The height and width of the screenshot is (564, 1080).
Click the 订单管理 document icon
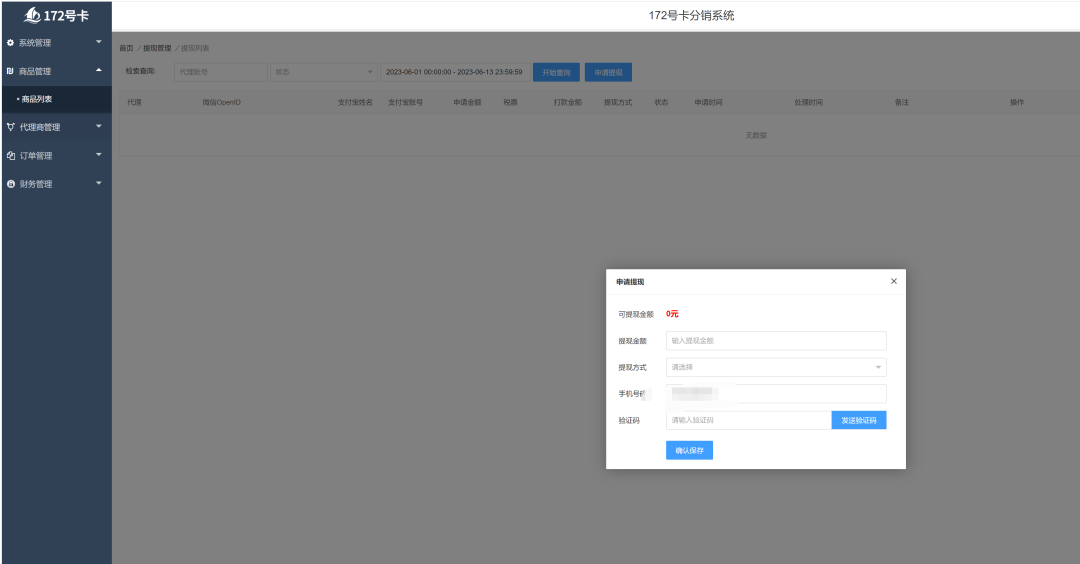pyautogui.click(x=10, y=156)
